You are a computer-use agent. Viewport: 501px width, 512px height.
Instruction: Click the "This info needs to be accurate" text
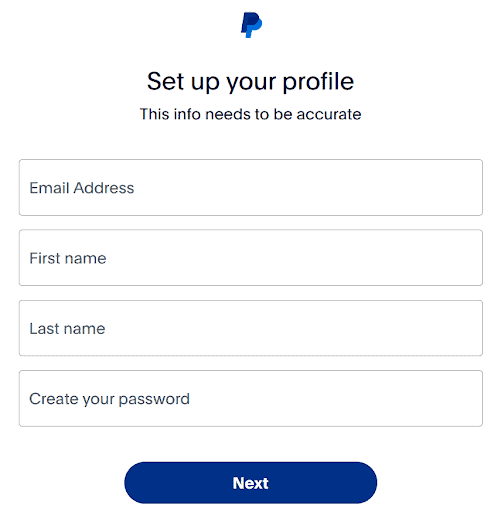250,114
